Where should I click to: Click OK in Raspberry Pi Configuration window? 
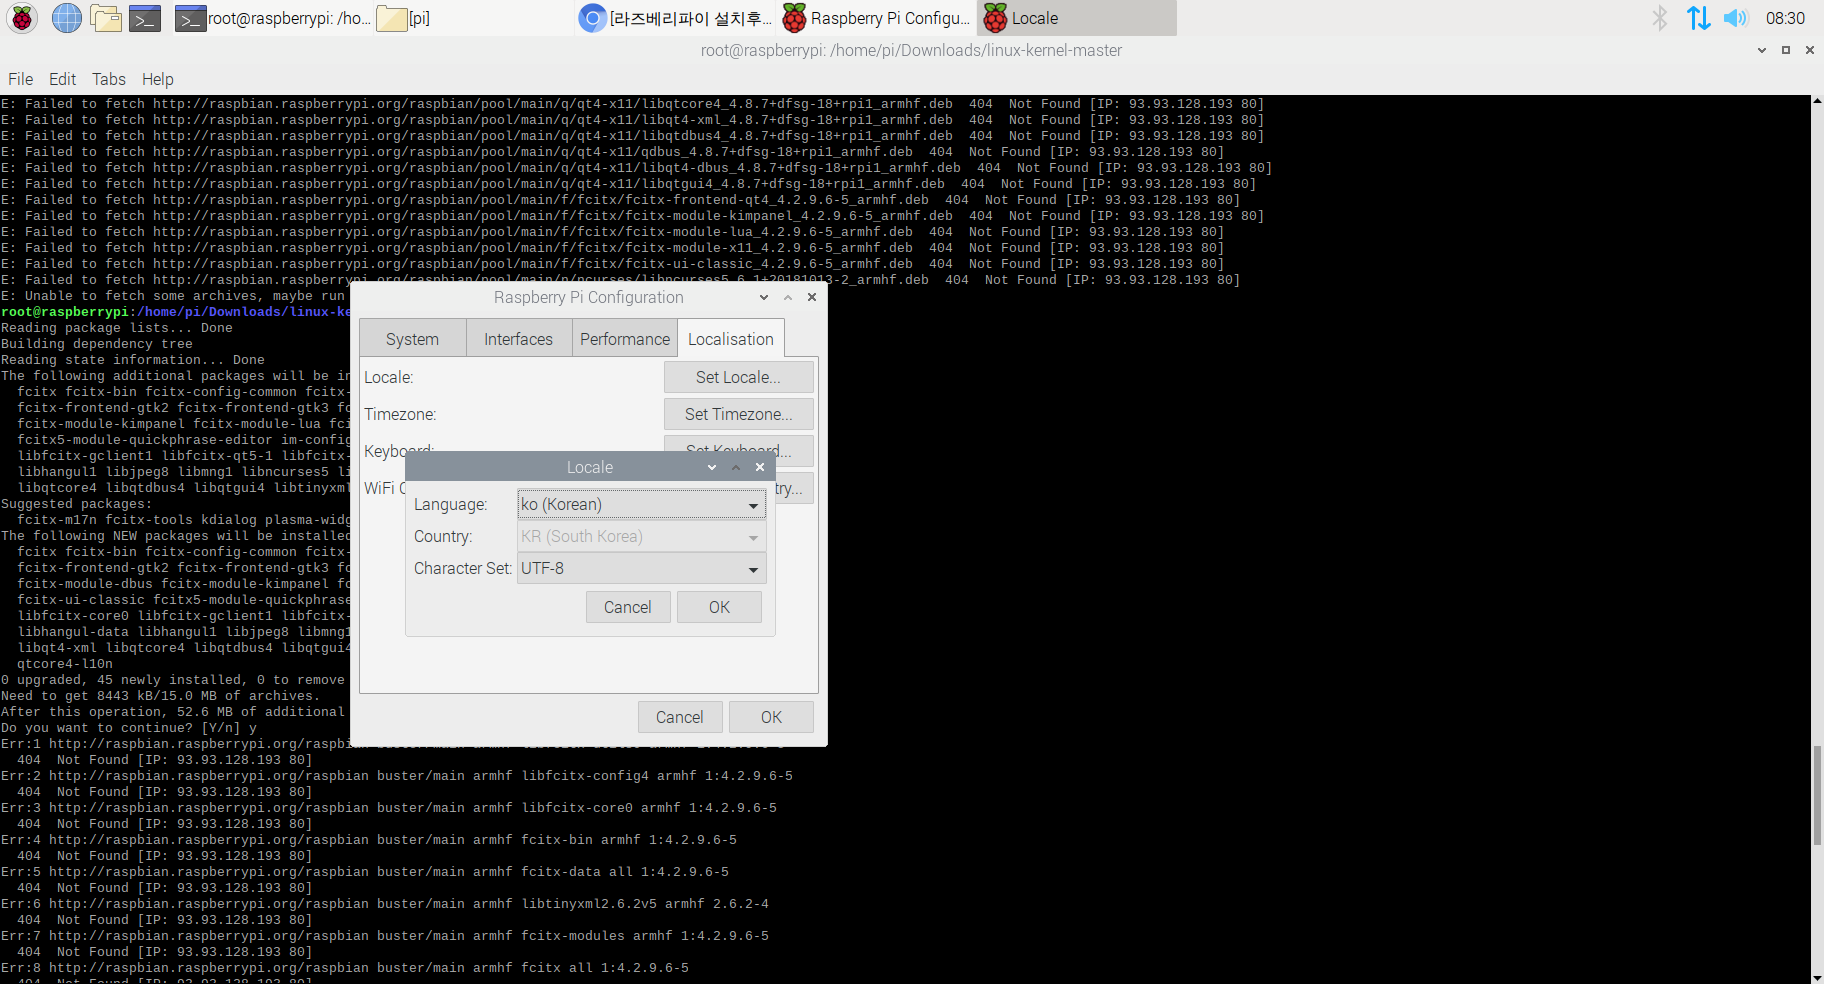coord(771,717)
